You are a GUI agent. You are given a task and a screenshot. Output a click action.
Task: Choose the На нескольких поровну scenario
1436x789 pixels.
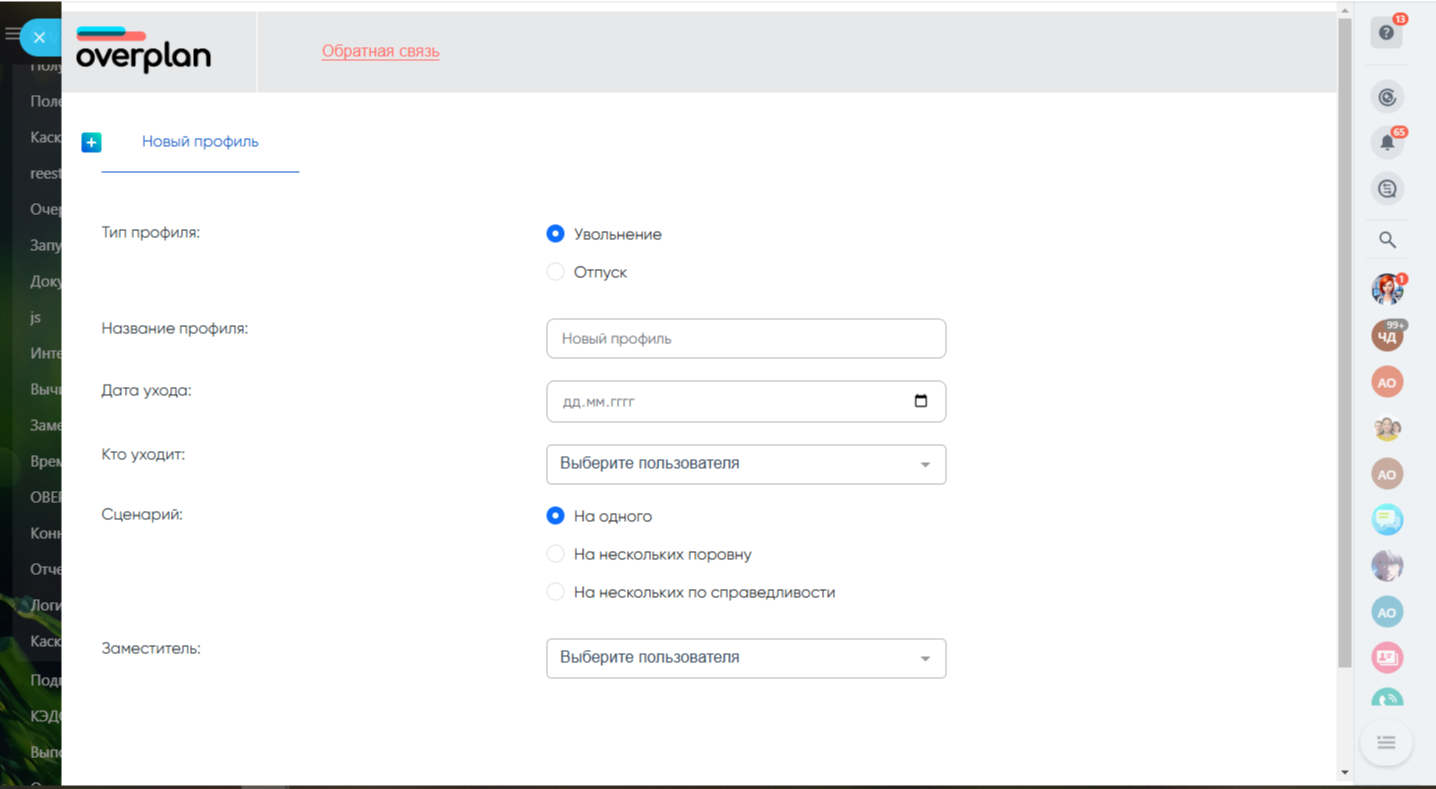(556, 554)
